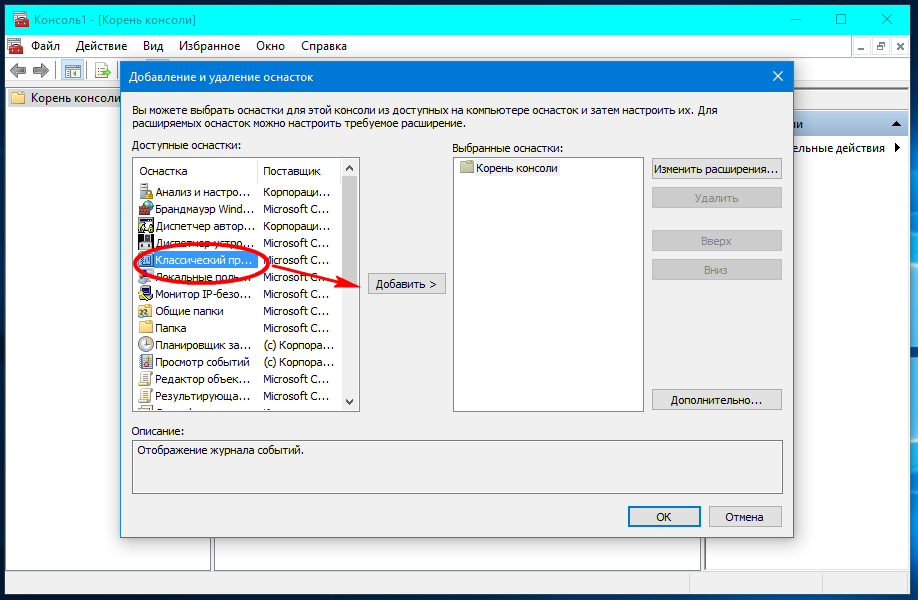This screenshot has width=918, height=600.
Task: Collapse the actions pane header arrow
Action: click(x=898, y=124)
